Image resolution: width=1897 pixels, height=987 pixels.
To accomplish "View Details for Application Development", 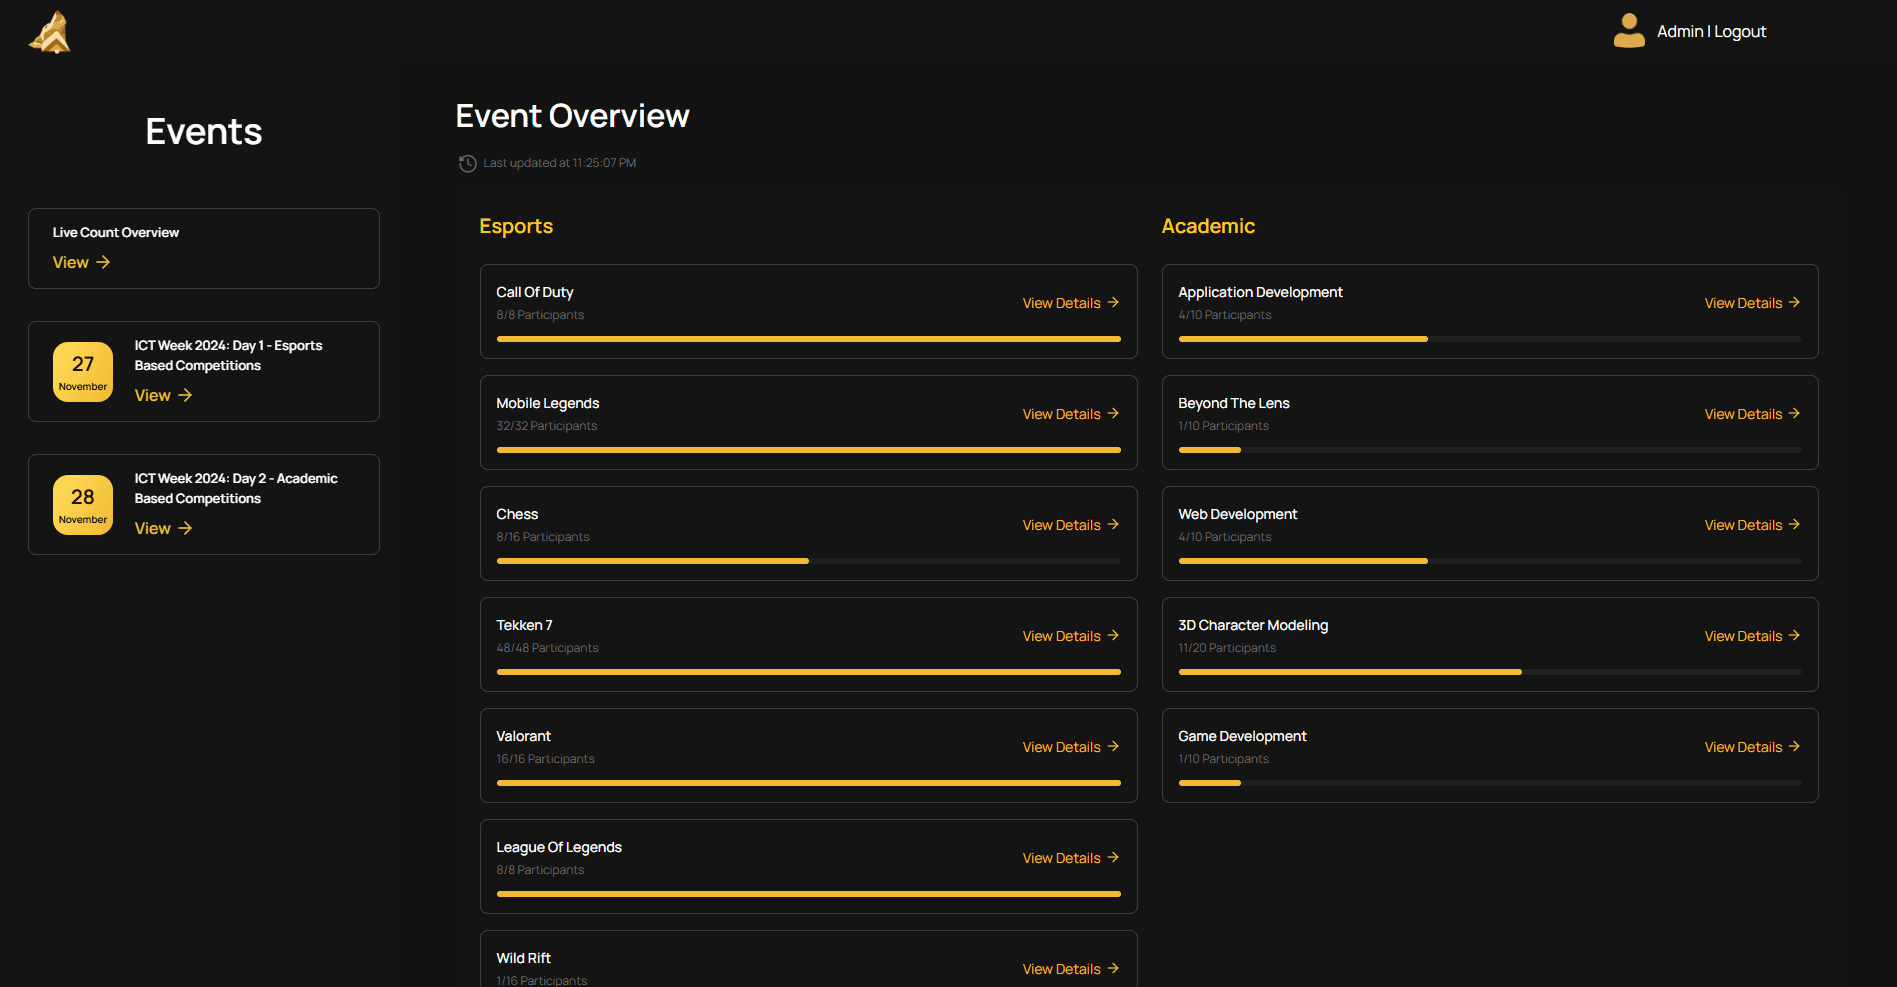I will 1752,303.
